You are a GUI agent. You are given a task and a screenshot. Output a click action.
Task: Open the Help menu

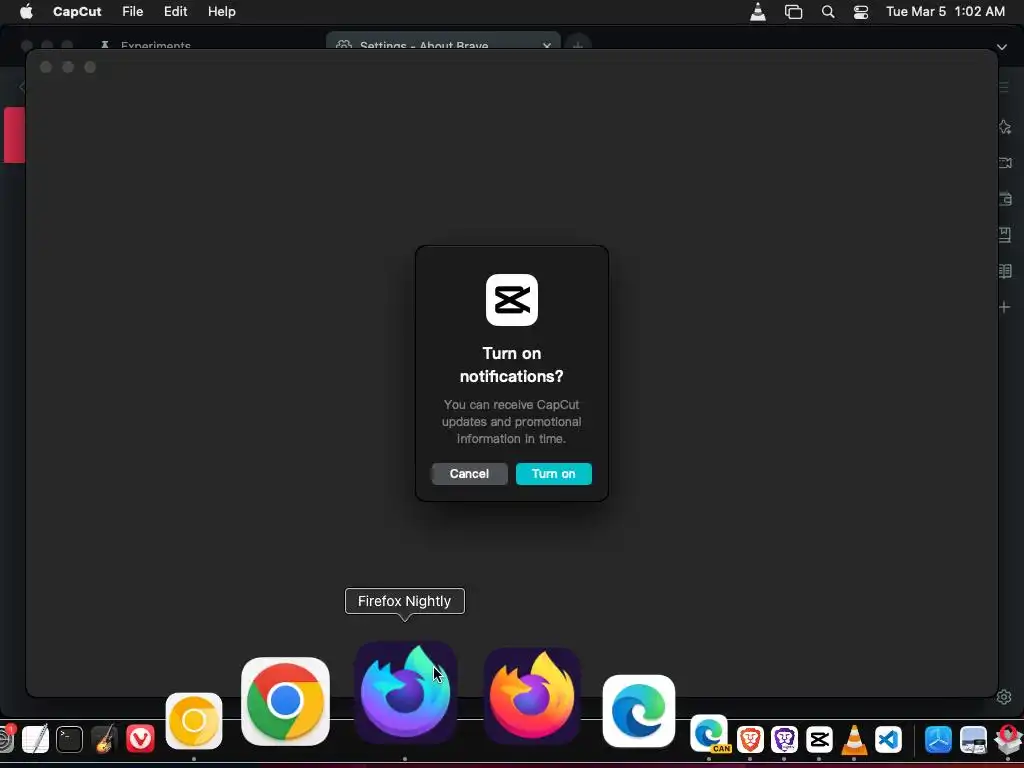[221, 11]
